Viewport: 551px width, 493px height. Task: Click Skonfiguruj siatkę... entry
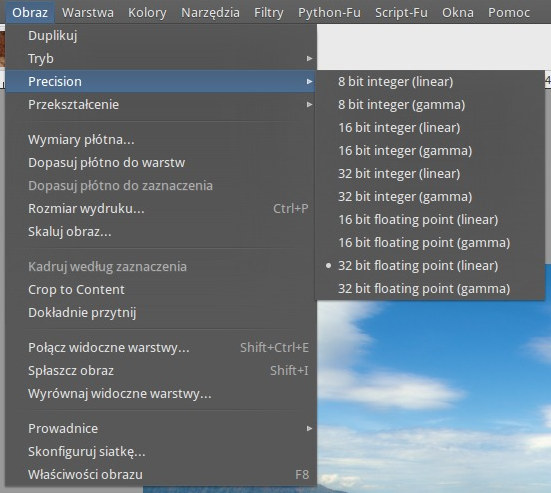pos(161,452)
